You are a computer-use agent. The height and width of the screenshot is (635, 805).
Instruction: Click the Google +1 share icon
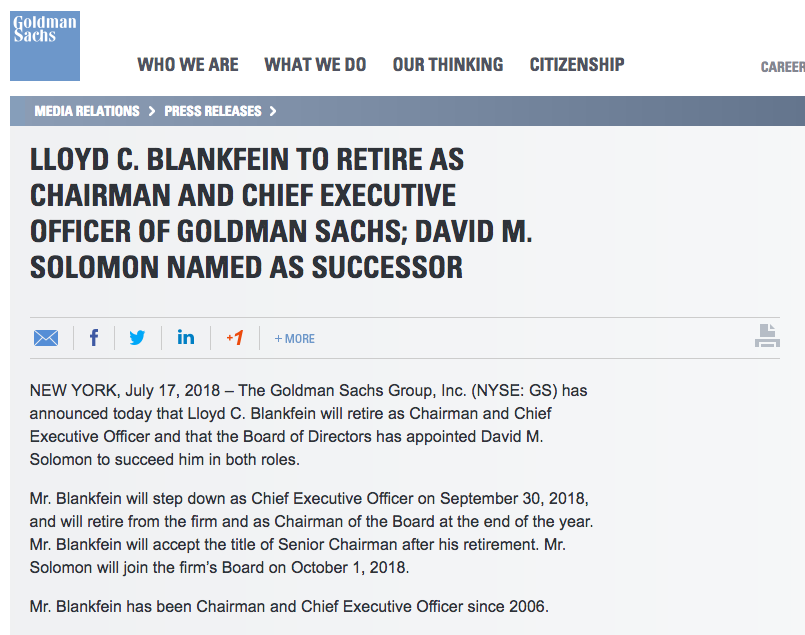tap(234, 338)
